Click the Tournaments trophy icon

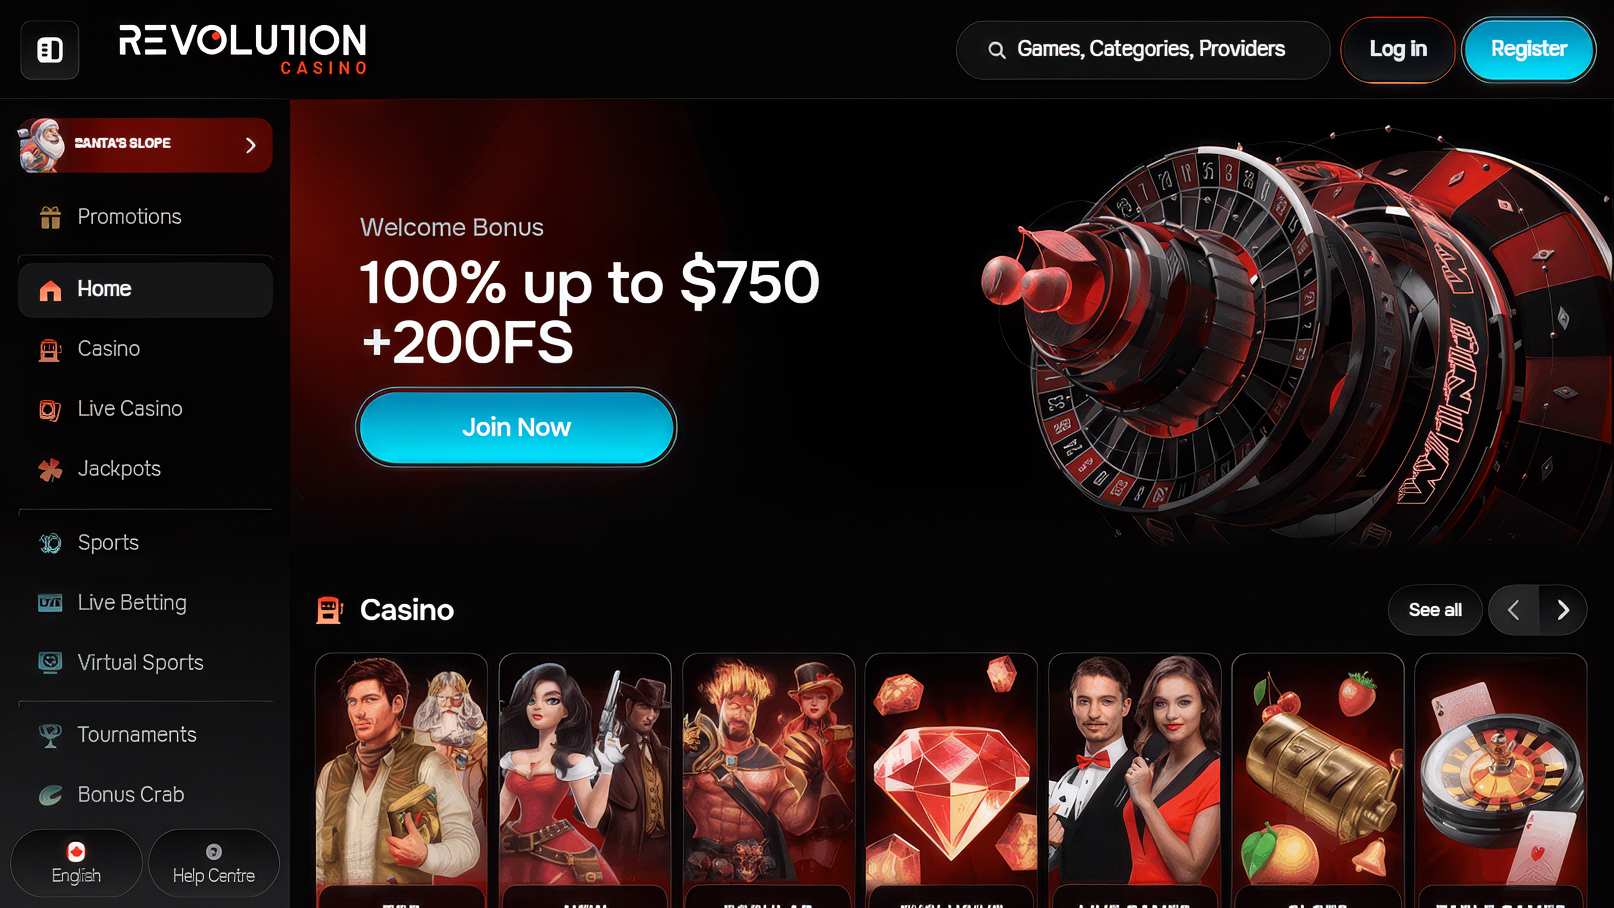point(50,735)
